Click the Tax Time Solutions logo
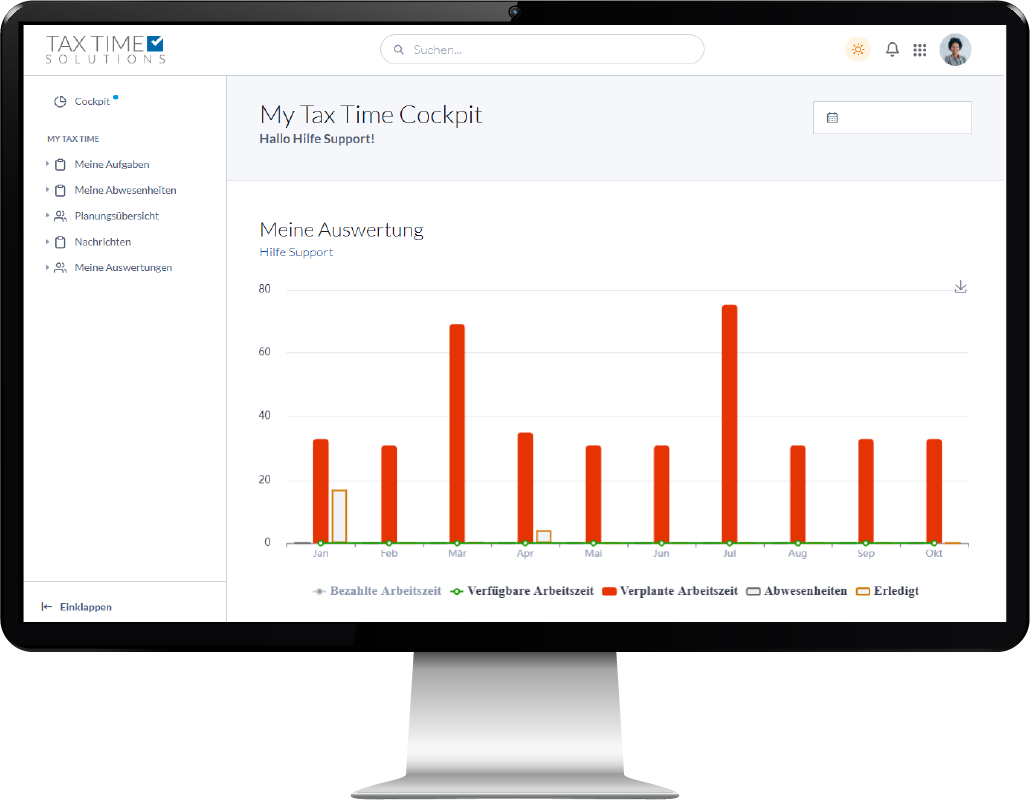Viewport: 1030px width, 800px height. [105, 49]
